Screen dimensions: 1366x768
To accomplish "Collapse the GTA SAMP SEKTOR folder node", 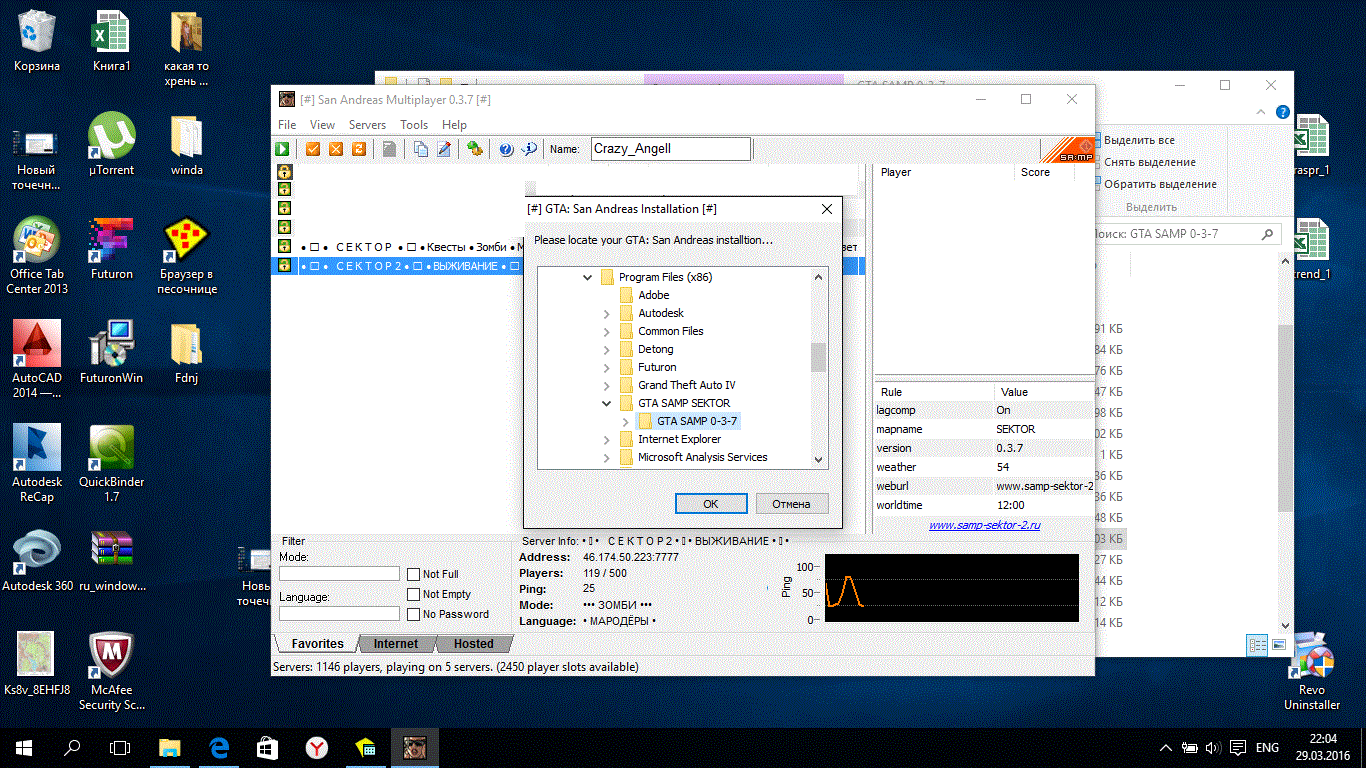I will pyautogui.click(x=607, y=403).
